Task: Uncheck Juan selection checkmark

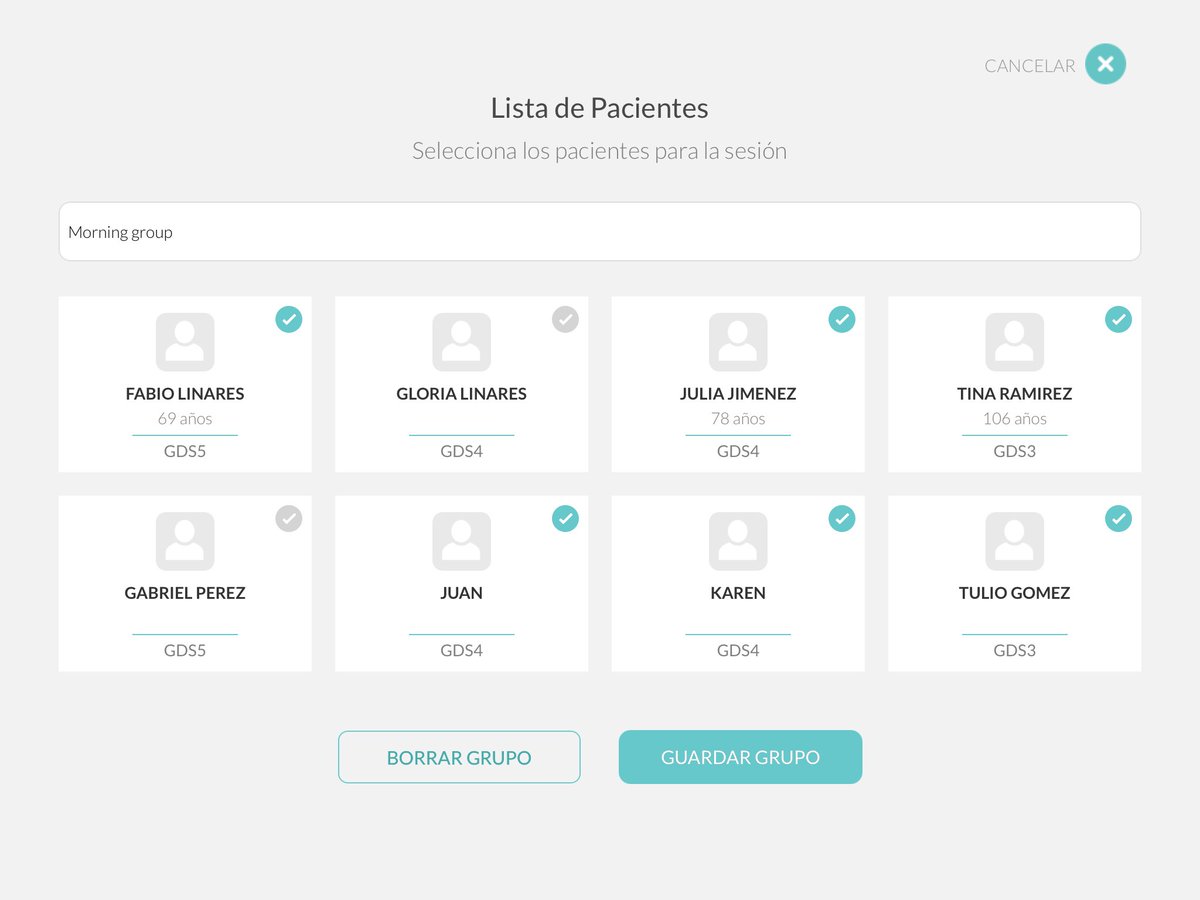Action: (x=565, y=518)
